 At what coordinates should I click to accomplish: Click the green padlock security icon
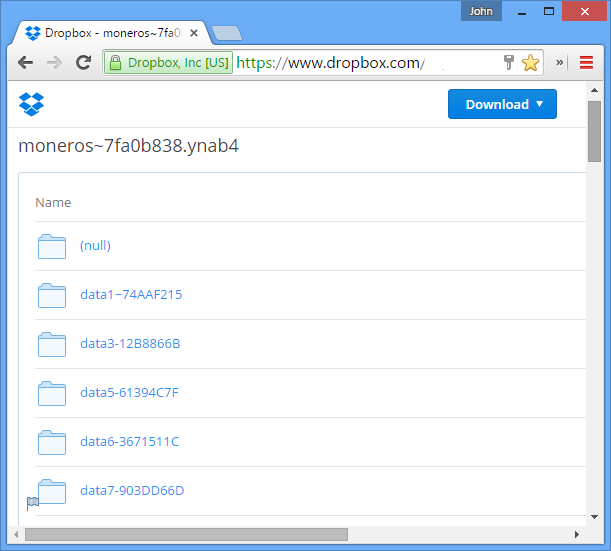pos(115,62)
